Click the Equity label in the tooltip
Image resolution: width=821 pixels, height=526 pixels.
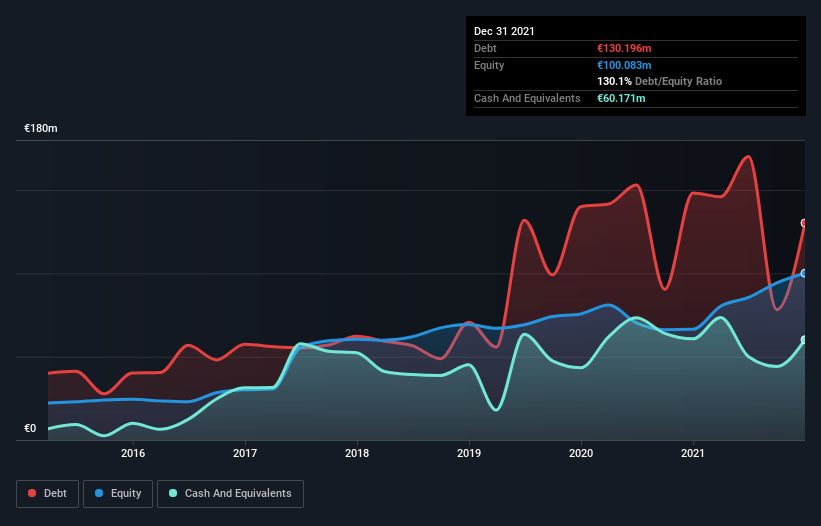[489, 65]
